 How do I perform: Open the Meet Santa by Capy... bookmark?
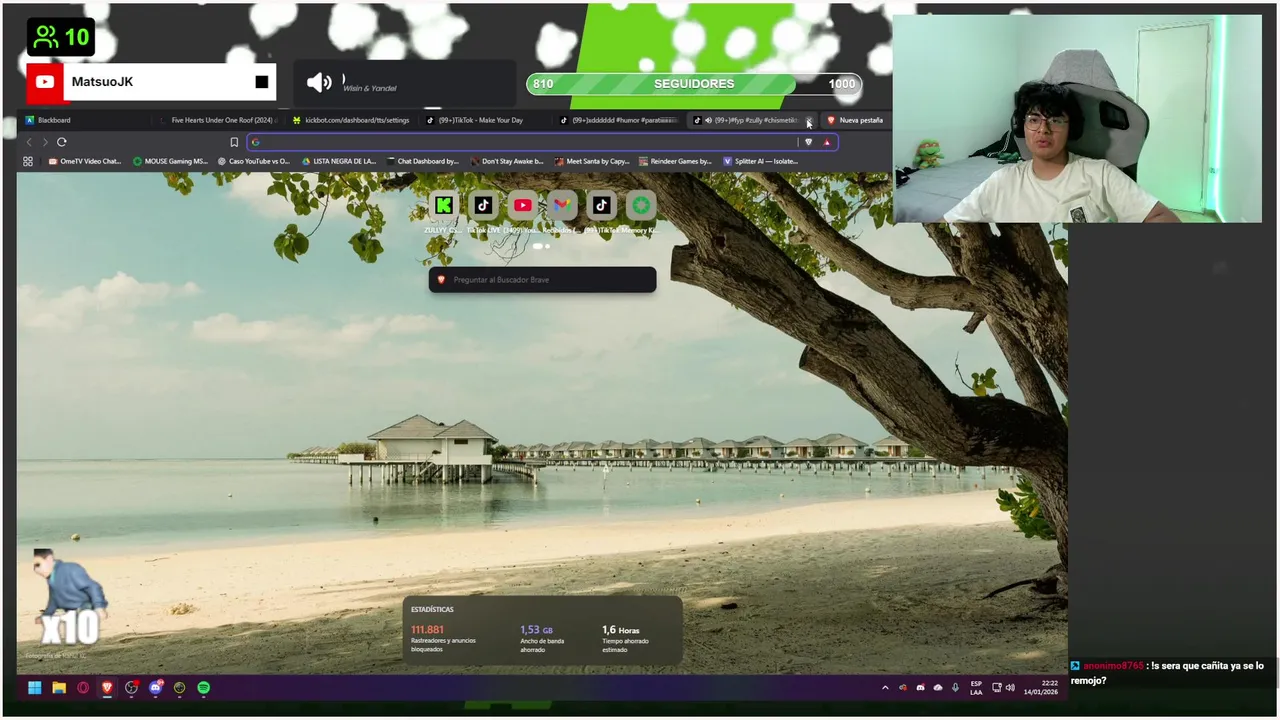click(x=592, y=161)
